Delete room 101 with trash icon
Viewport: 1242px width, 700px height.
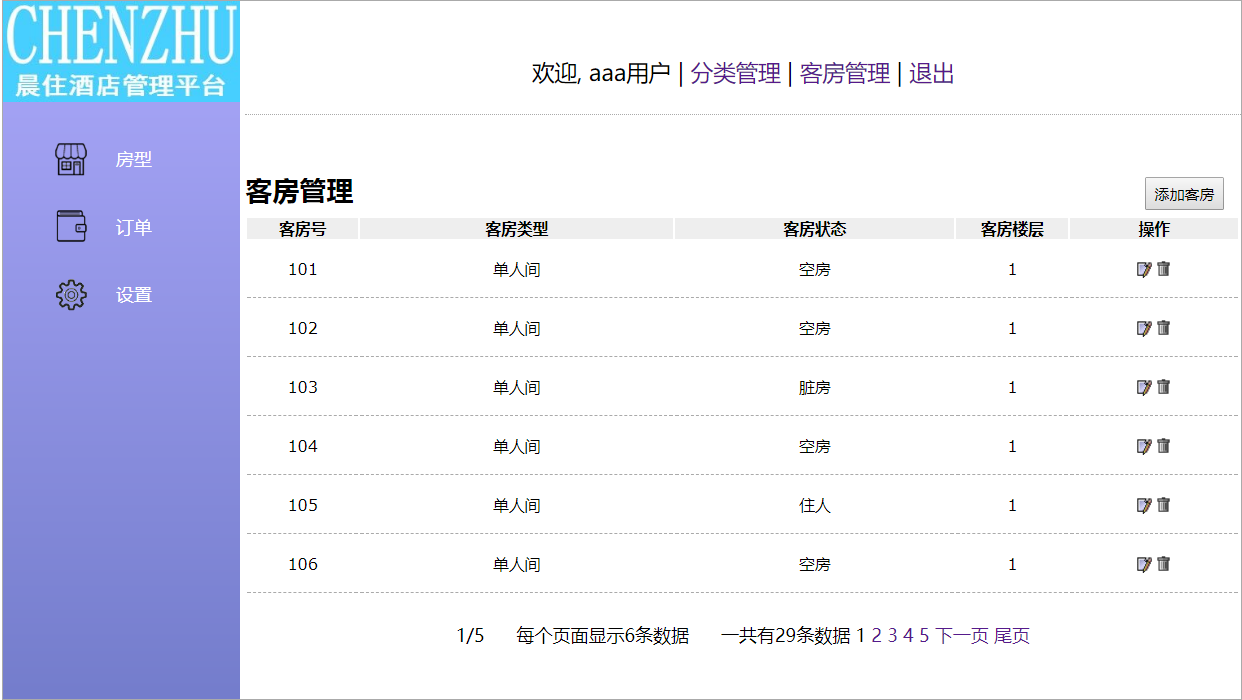1163,269
